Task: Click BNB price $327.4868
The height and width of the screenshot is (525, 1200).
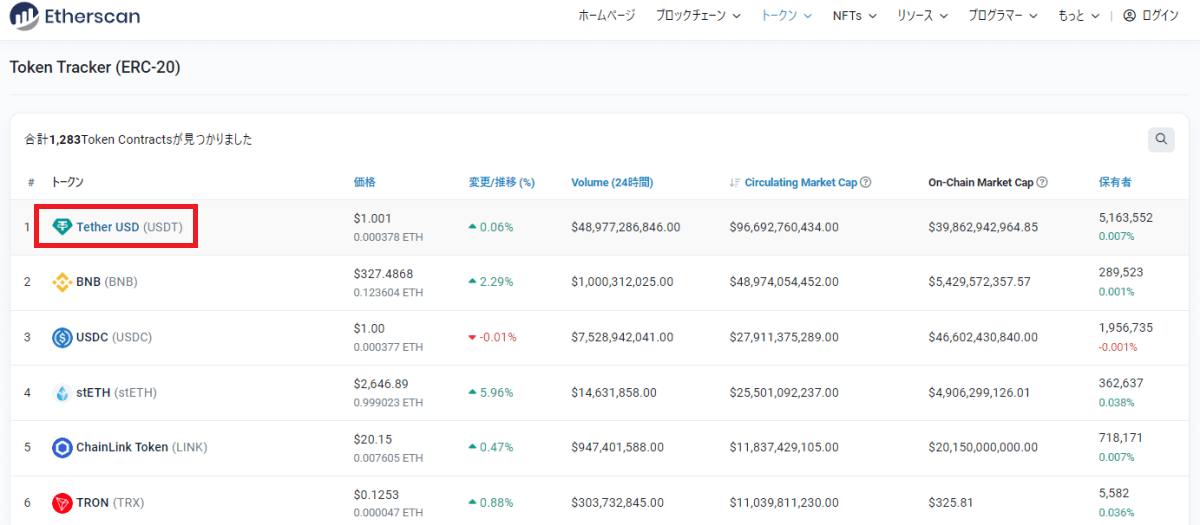Action: click(x=383, y=273)
